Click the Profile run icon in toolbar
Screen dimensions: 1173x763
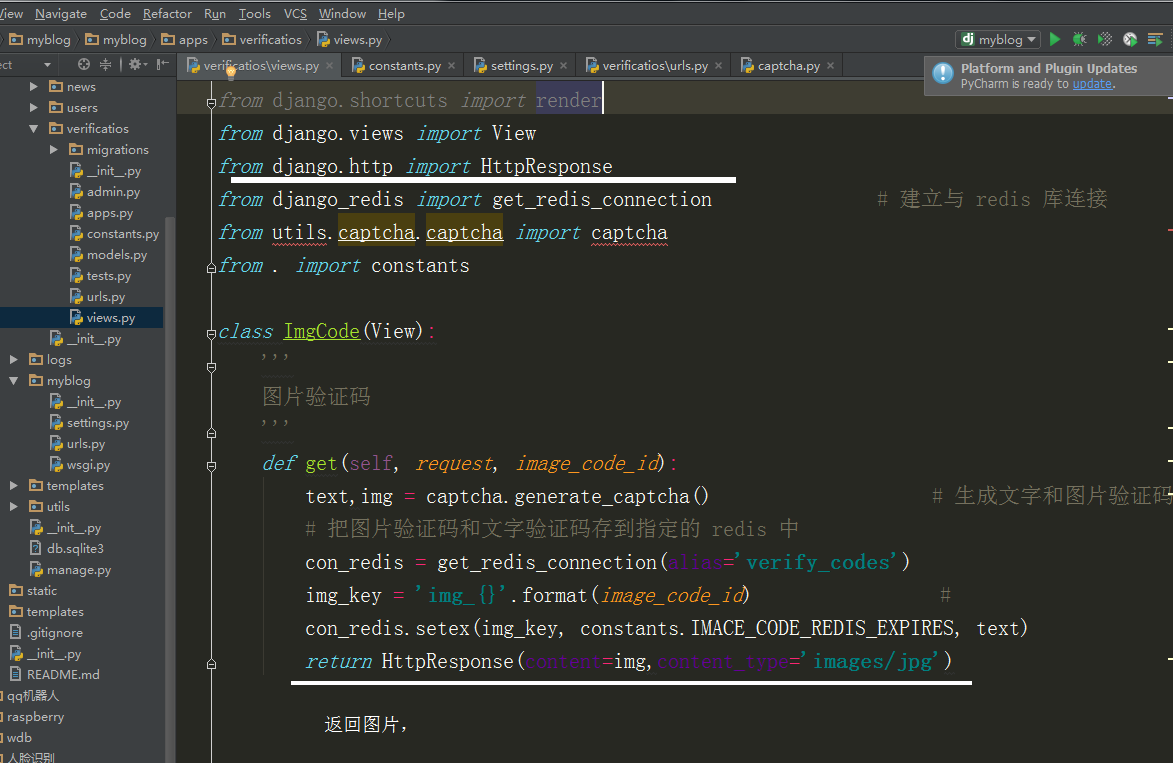(x=1130, y=40)
